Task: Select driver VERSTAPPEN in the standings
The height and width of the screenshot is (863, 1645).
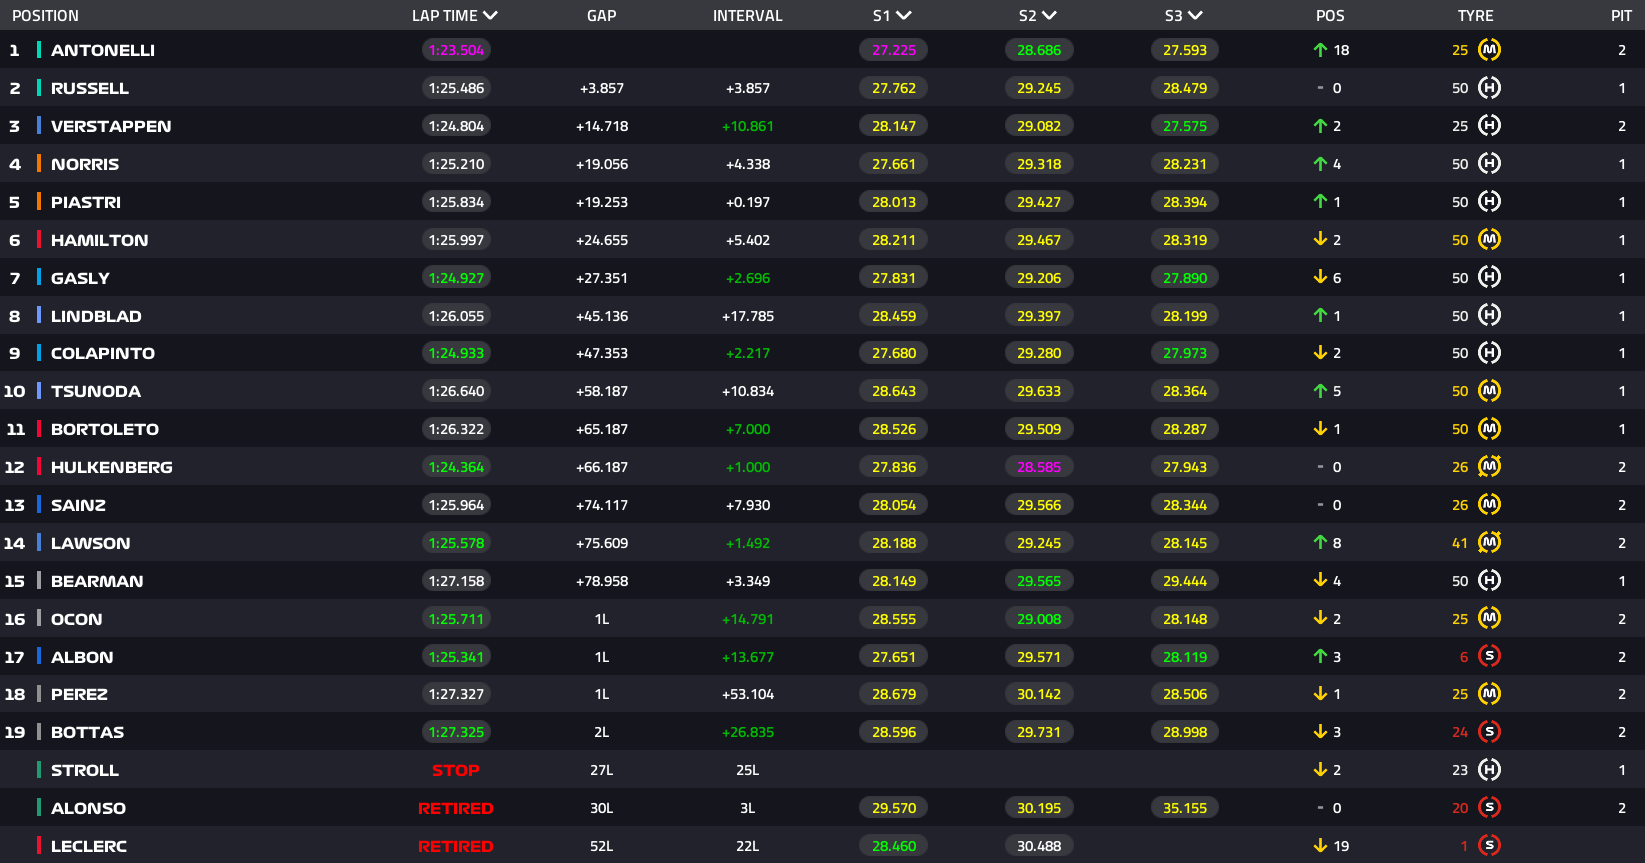Action: click(111, 126)
